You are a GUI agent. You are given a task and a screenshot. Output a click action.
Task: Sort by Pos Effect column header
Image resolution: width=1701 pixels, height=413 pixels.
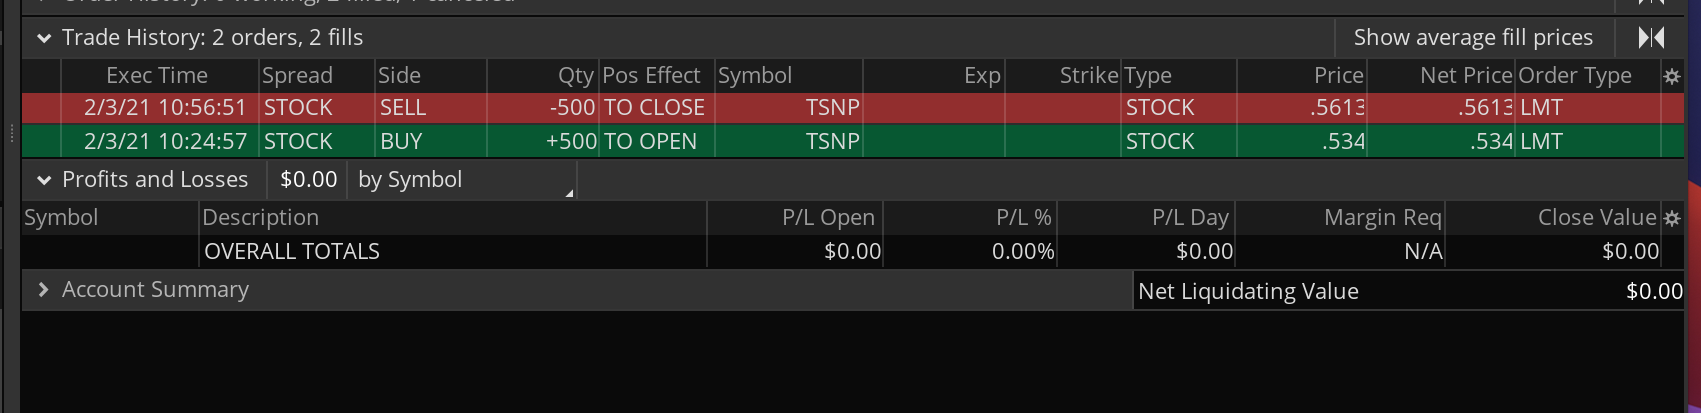click(x=651, y=76)
